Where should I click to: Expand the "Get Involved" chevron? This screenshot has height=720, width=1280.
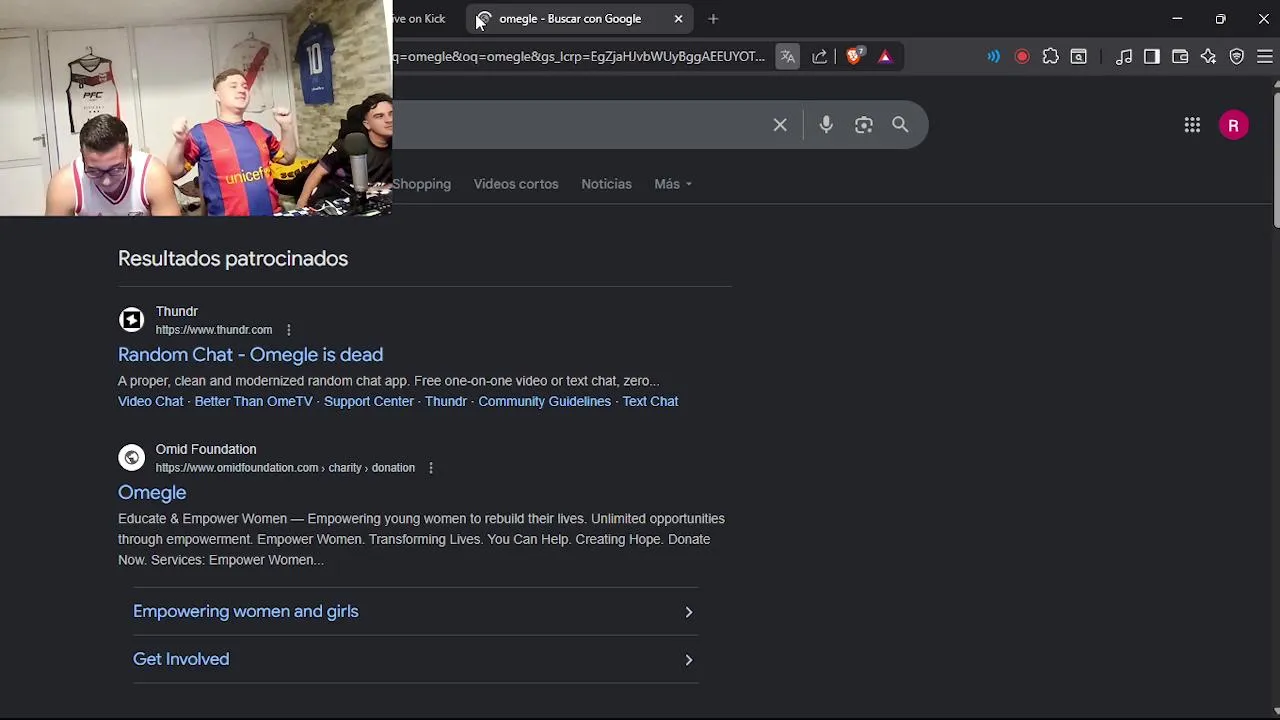tap(689, 660)
